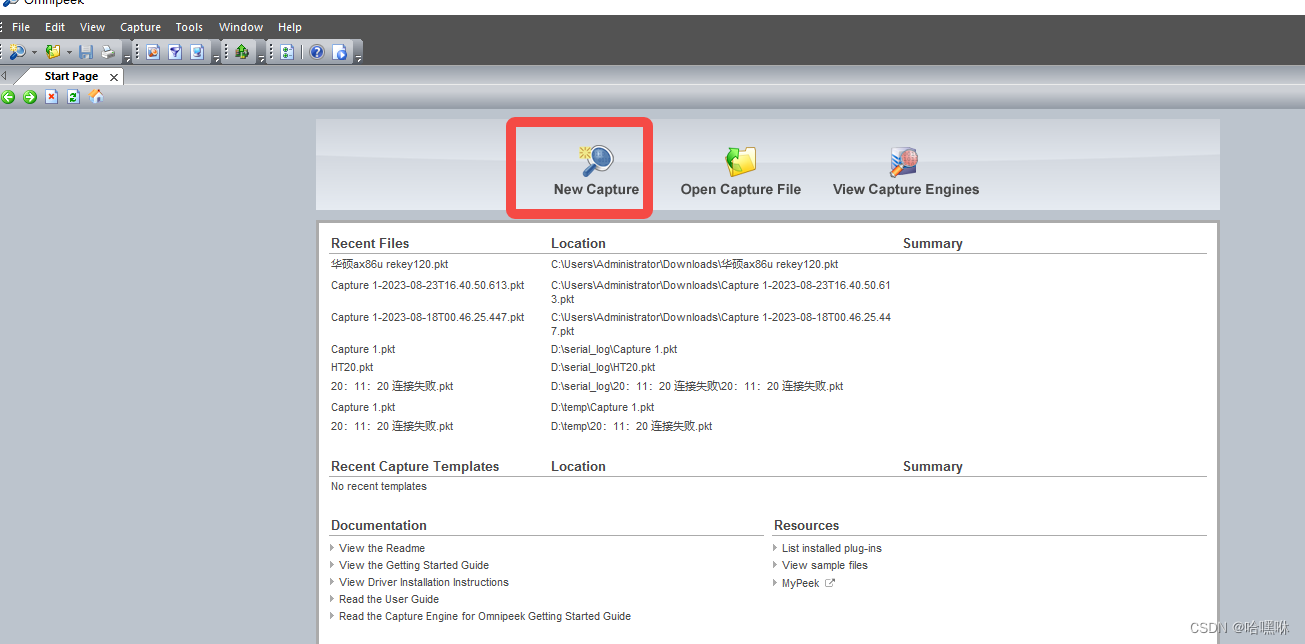This screenshot has width=1305, height=644.
Task: Open the Capture menu
Action: coord(140,27)
